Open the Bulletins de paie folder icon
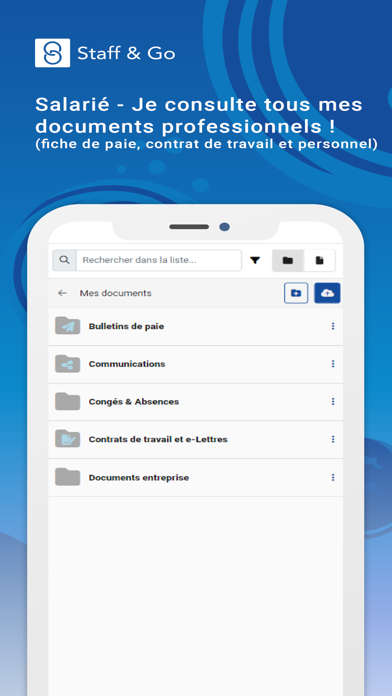 [x=67, y=326]
